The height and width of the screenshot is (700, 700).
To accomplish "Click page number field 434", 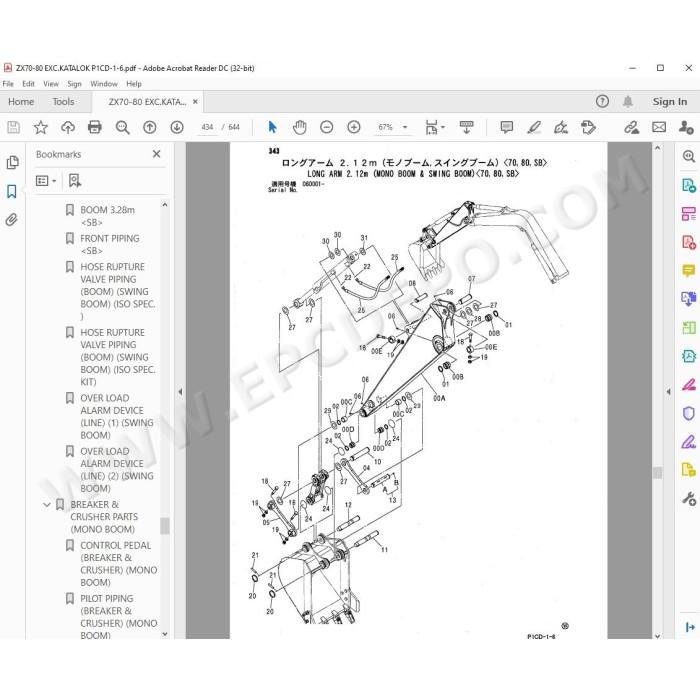I will [207, 127].
